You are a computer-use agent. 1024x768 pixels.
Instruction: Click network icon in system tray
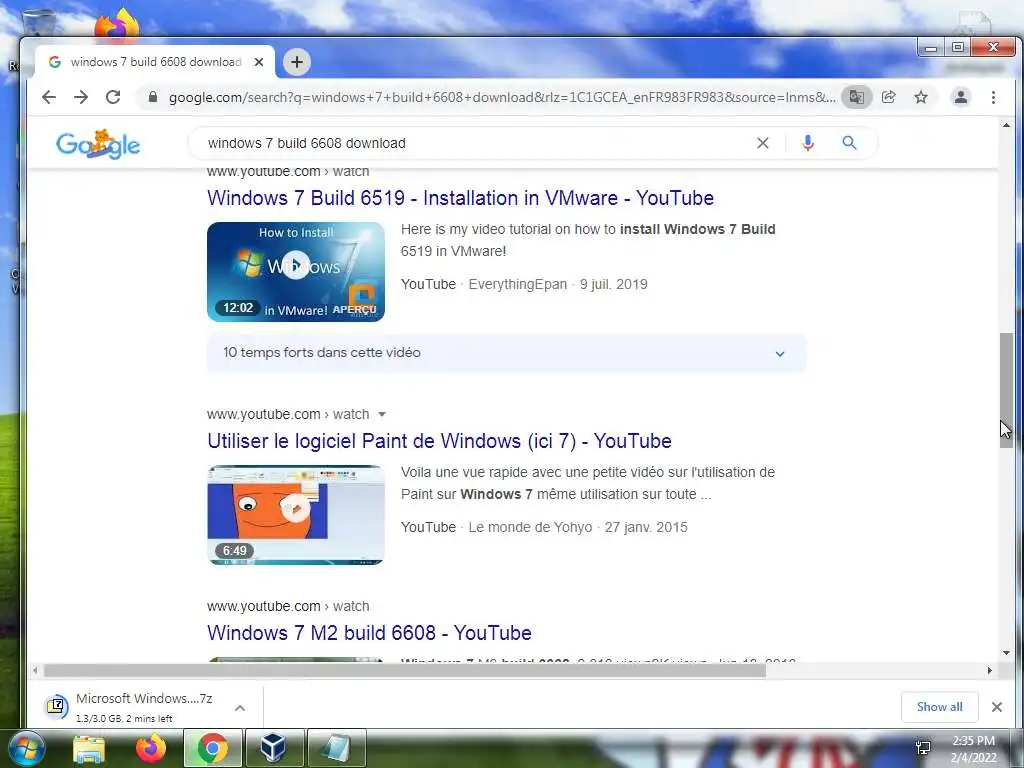point(923,748)
